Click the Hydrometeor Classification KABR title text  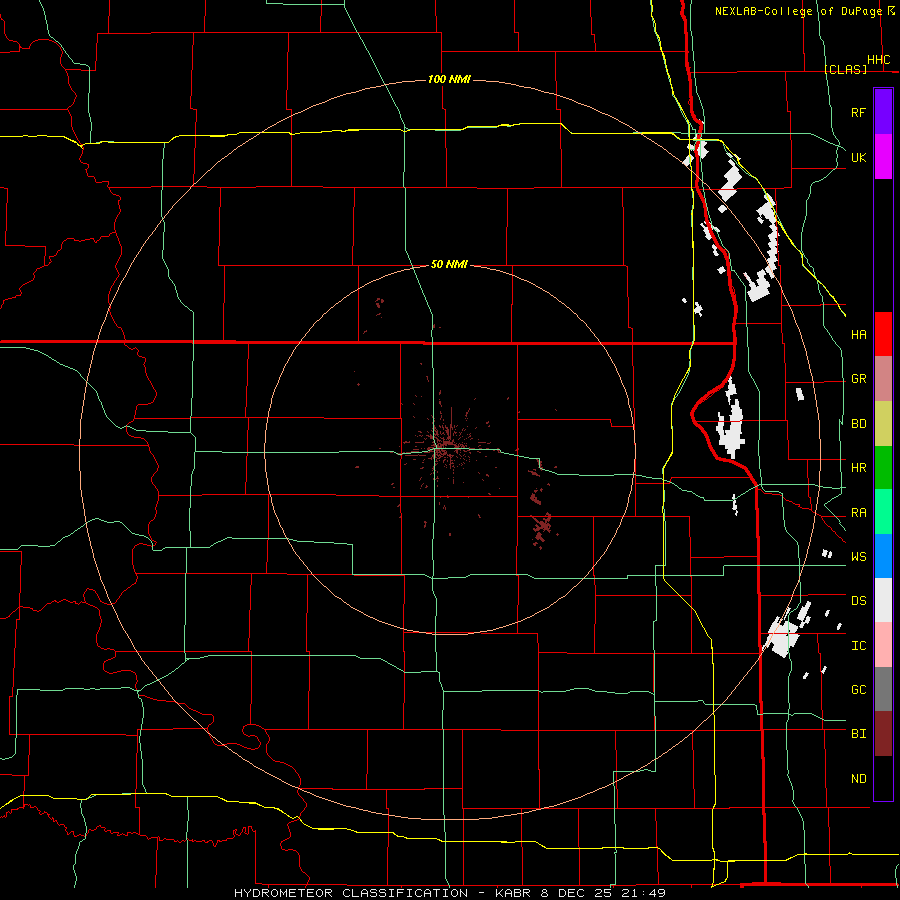(x=449, y=893)
